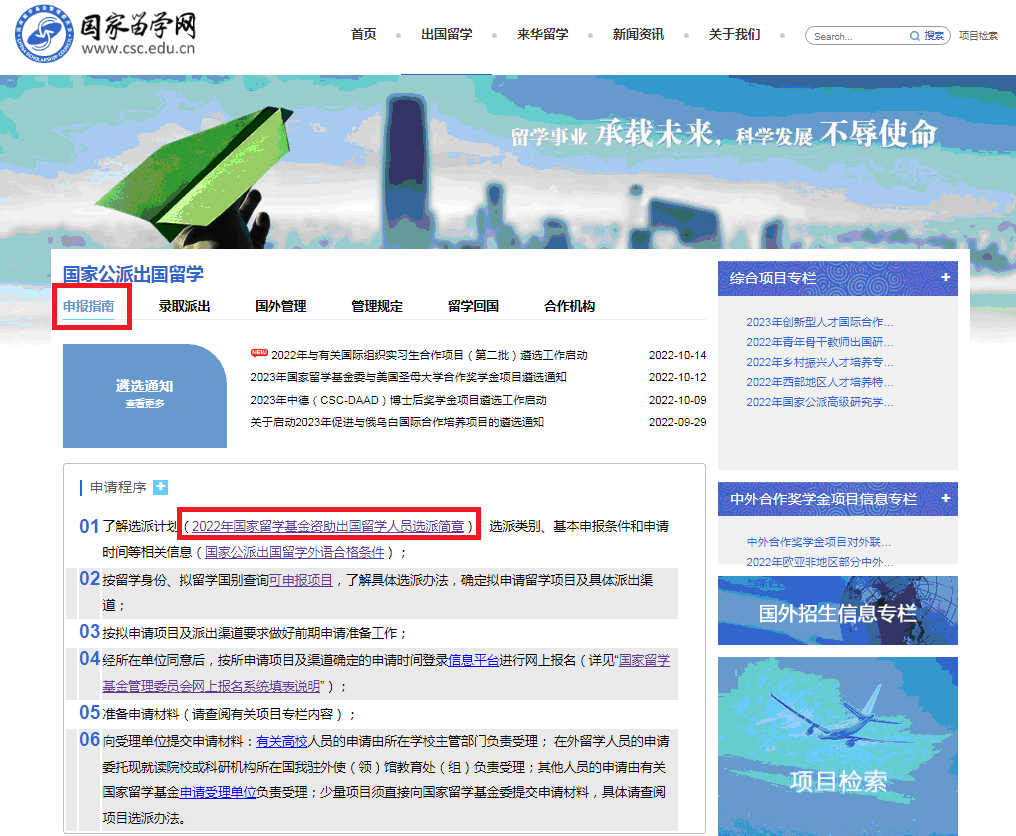
Task: Open 2023年创新型人才国际合作 sidebar link
Action: click(x=820, y=322)
